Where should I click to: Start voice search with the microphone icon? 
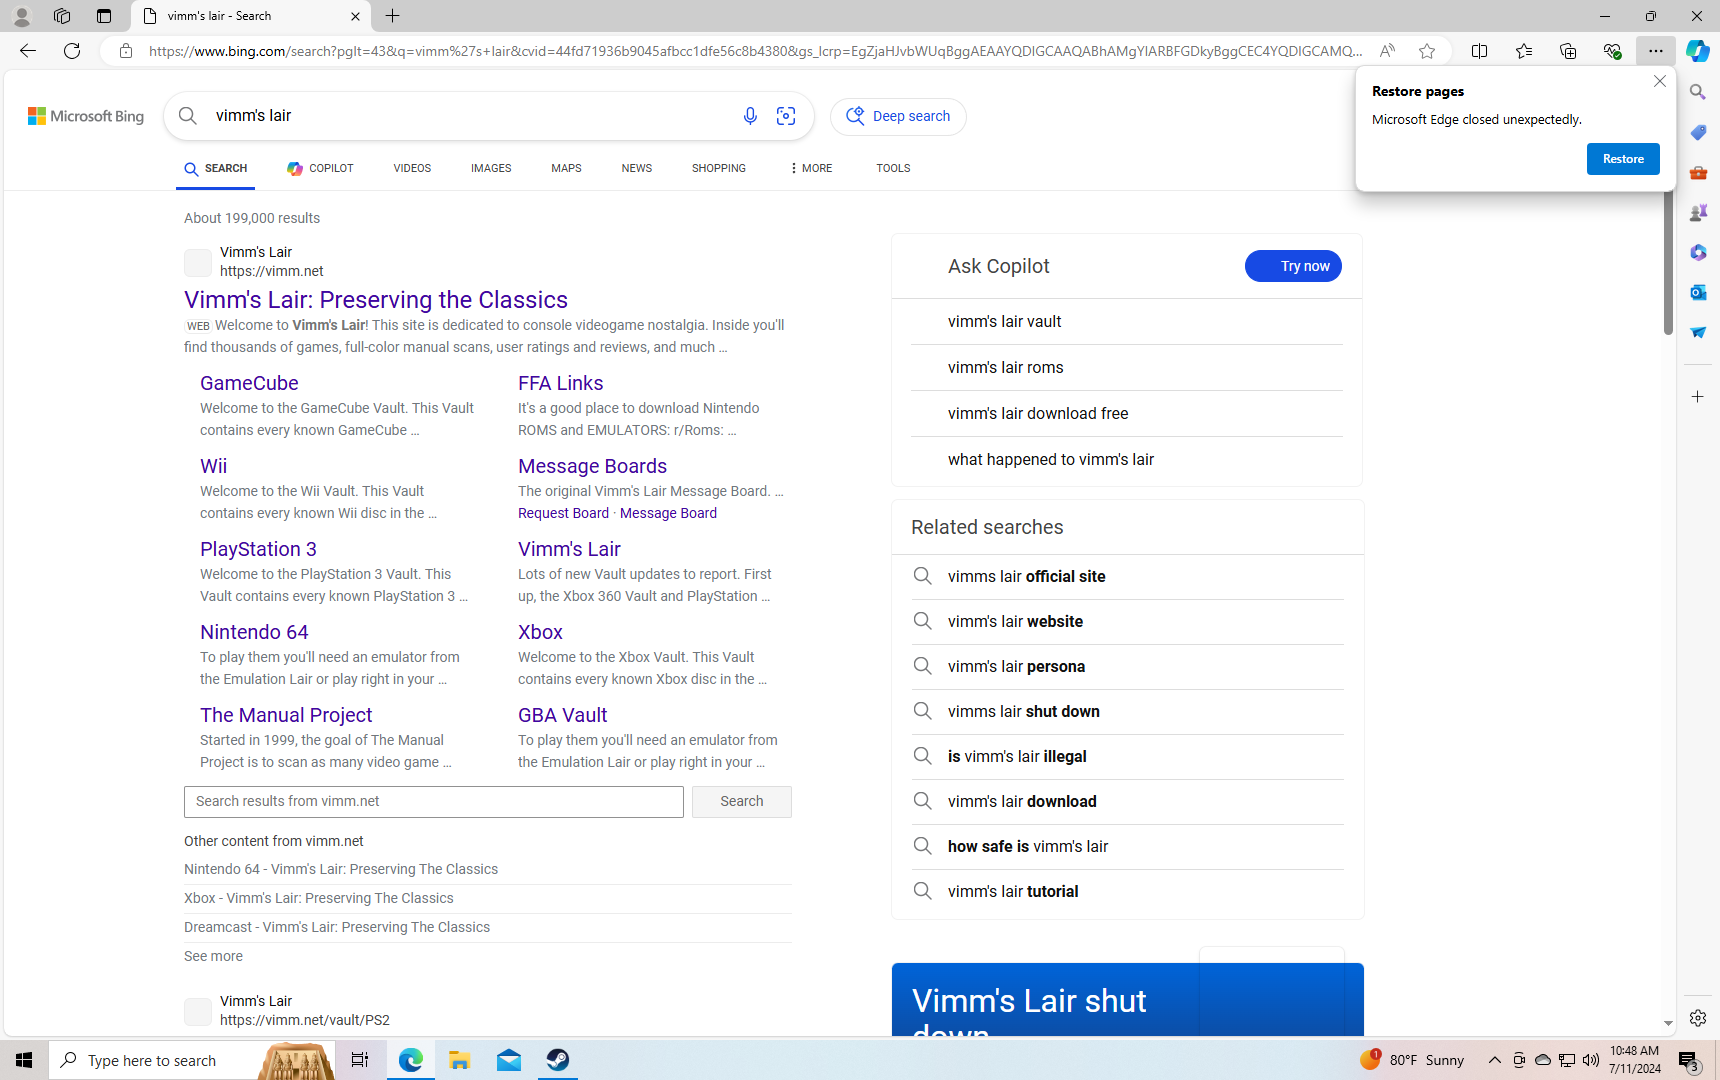(x=750, y=116)
